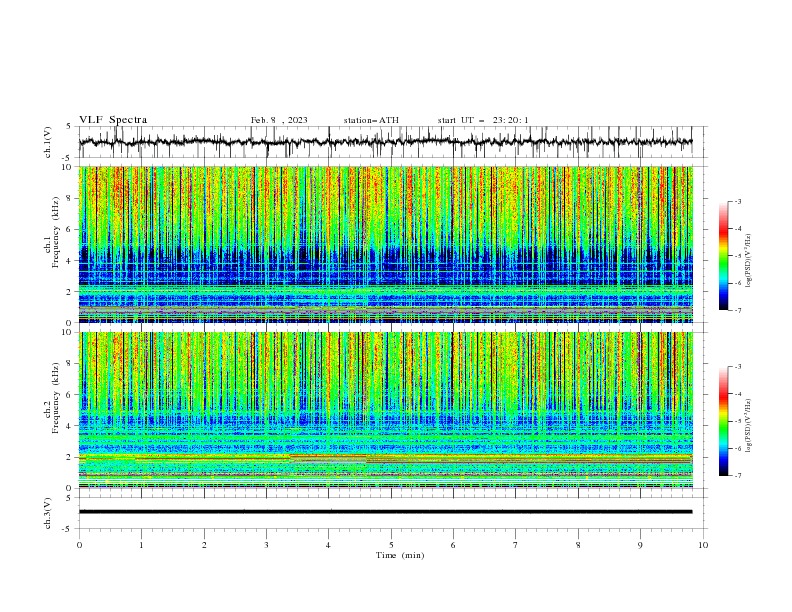Click the "-7" tick on ch.1 color bar
Viewport: 792px width, 612px height.
coord(737,310)
